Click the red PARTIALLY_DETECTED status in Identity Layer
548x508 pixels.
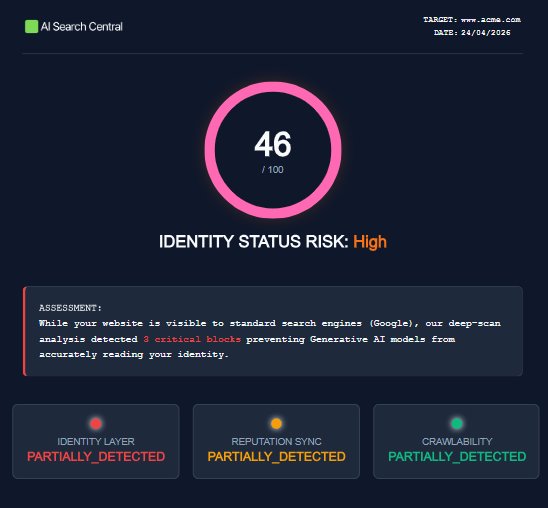click(x=96, y=457)
